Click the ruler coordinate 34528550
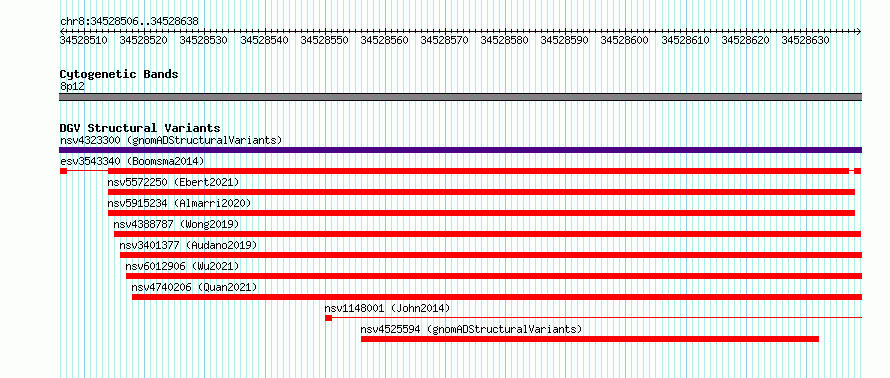This screenshot has width=890, height=378. tap(324, 40)
